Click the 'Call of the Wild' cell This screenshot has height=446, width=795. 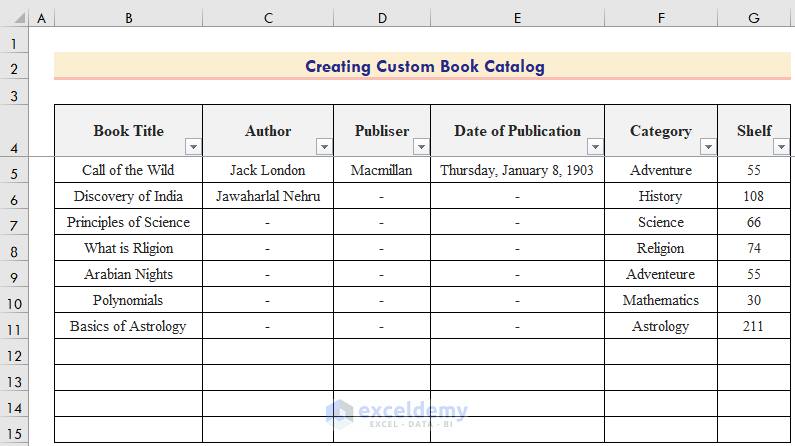click(x=128, y=171)
